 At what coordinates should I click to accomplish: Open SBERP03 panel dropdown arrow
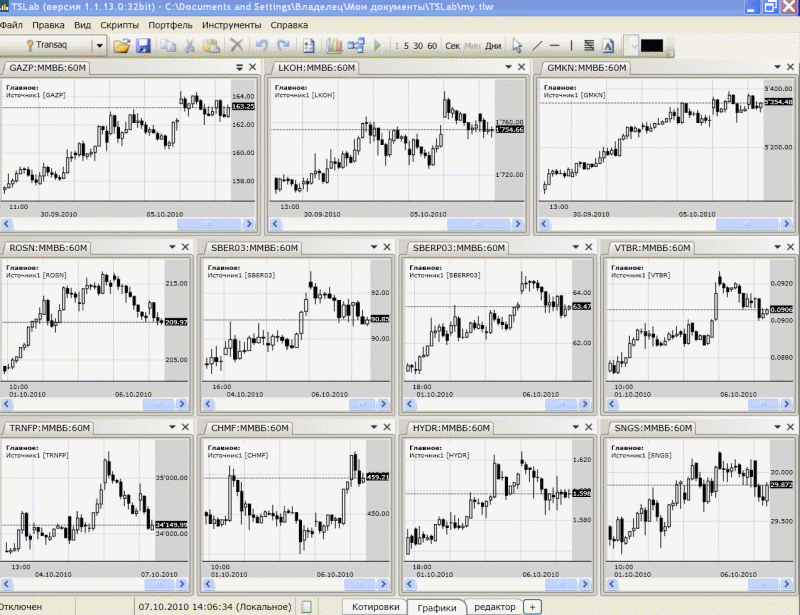[576, 247]
